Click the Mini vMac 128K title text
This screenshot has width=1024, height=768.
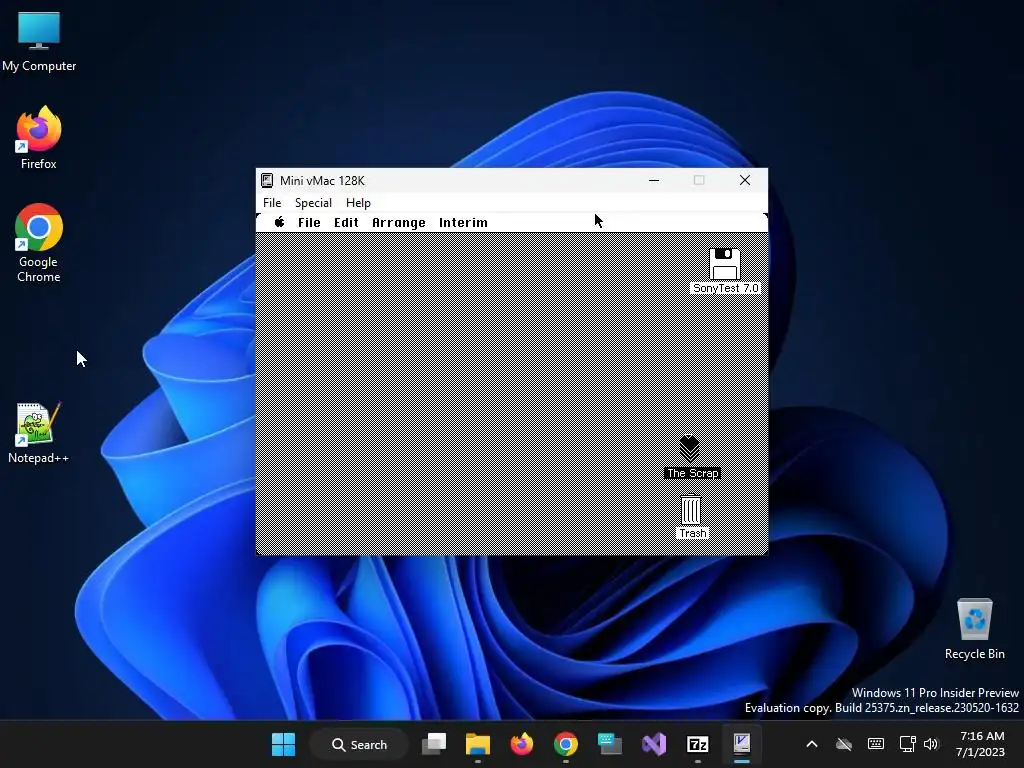322,181
